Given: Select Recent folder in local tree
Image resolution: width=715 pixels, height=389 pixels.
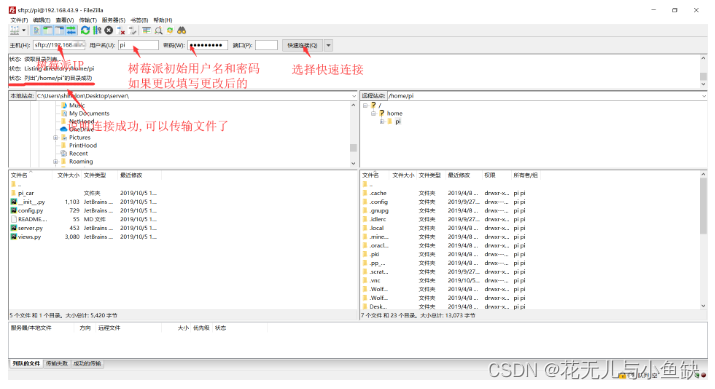Looking at the screenshot, I should pos(78,153).
